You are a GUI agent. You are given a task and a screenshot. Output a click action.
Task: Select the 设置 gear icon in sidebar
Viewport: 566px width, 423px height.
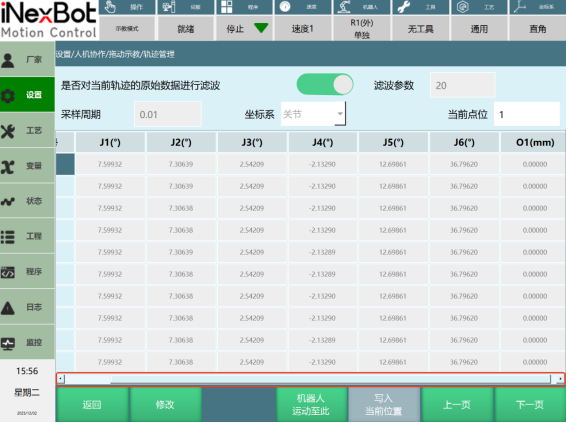tap(8, 96)
